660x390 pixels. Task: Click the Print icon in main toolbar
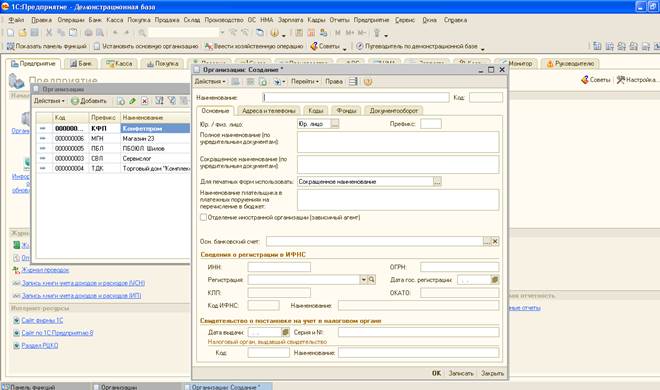[x=88, y=33]
